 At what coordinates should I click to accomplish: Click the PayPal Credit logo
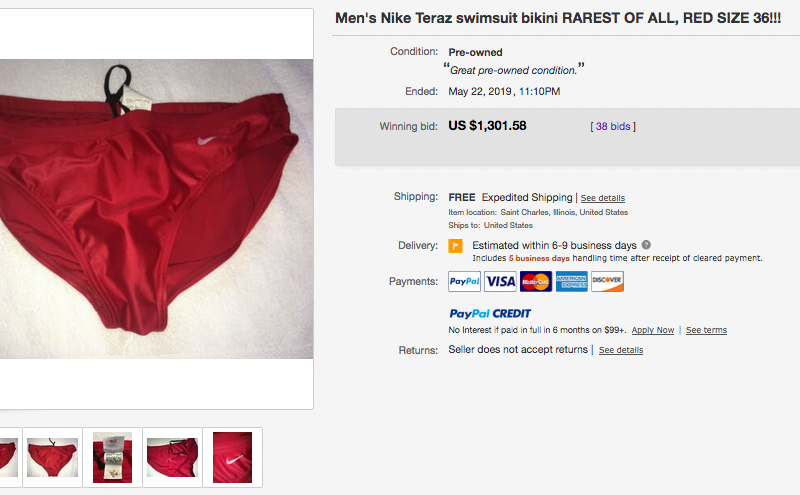[x=490, y=314]
